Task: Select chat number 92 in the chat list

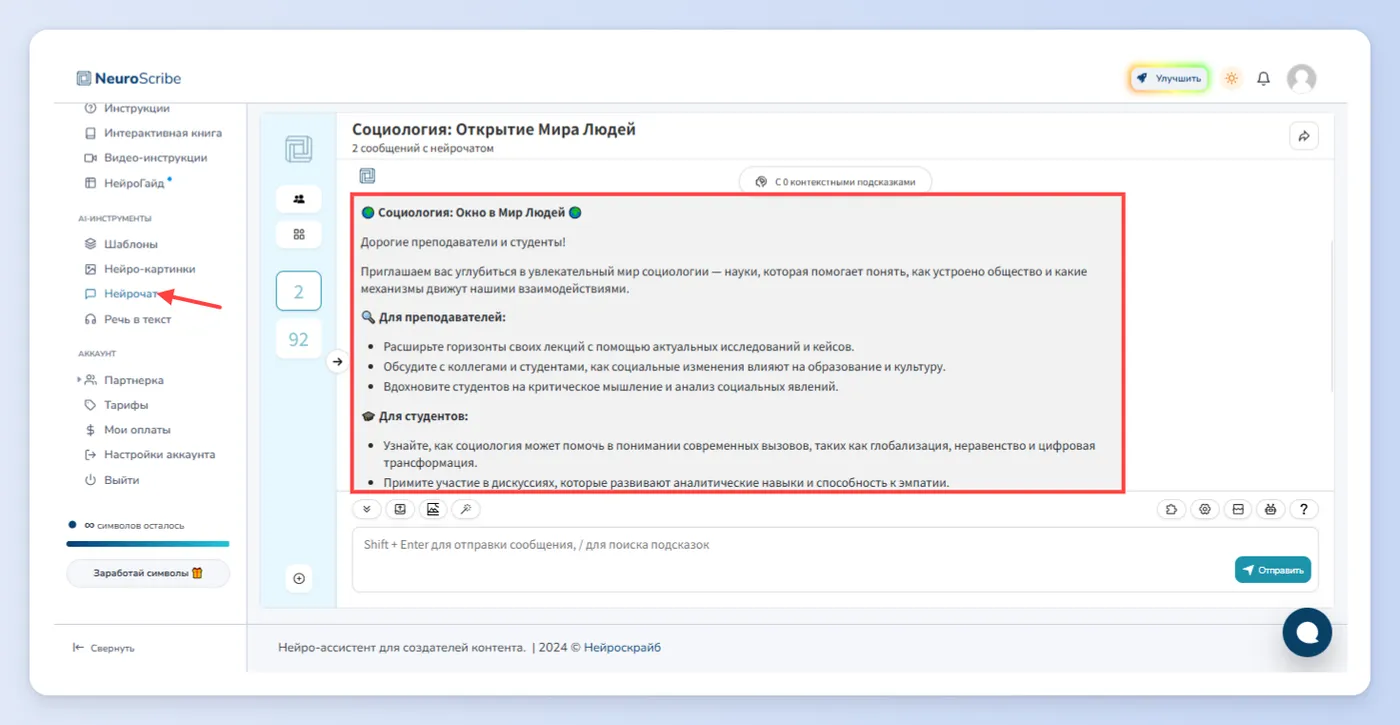Action: point(298,339)
